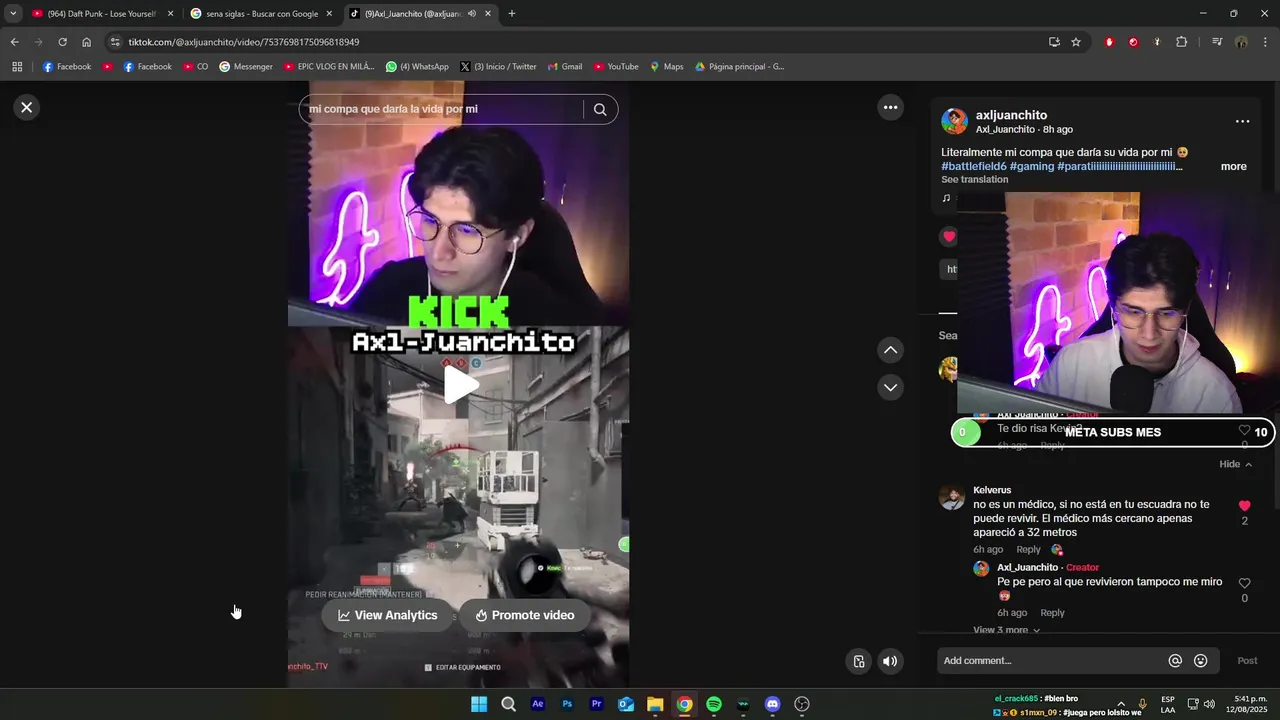Open the Chrome three-dot menu
This screenshot has height=720, width=1280.
pyautogui.click(x=1266, y=42)
